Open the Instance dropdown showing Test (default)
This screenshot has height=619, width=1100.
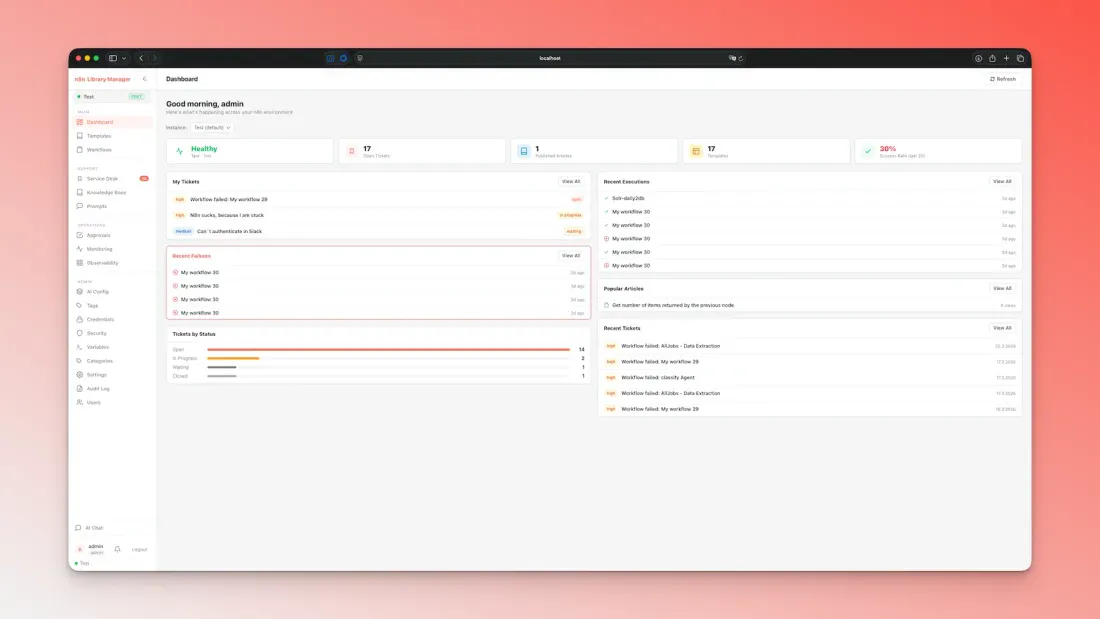(x=212, y=128)
